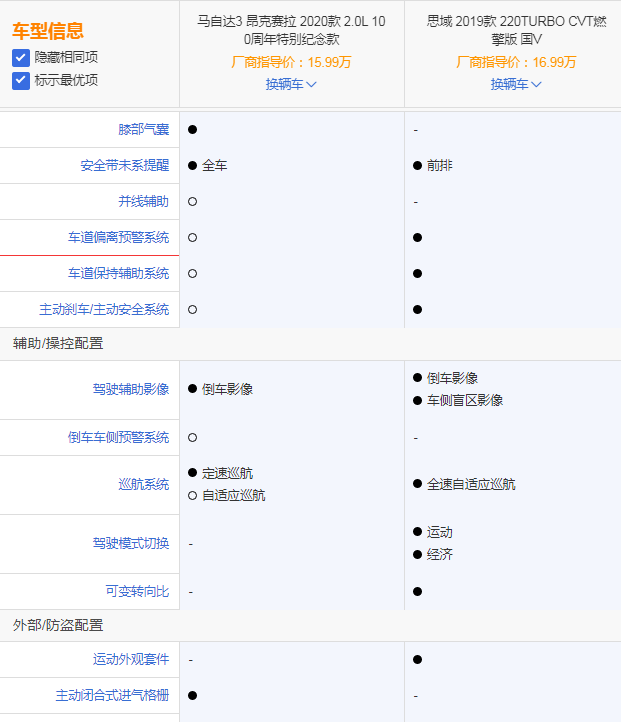This screenshot has width=621, height=722.
Task: Select the 并线辅助 feature link
Action: [x=143, y=202]
